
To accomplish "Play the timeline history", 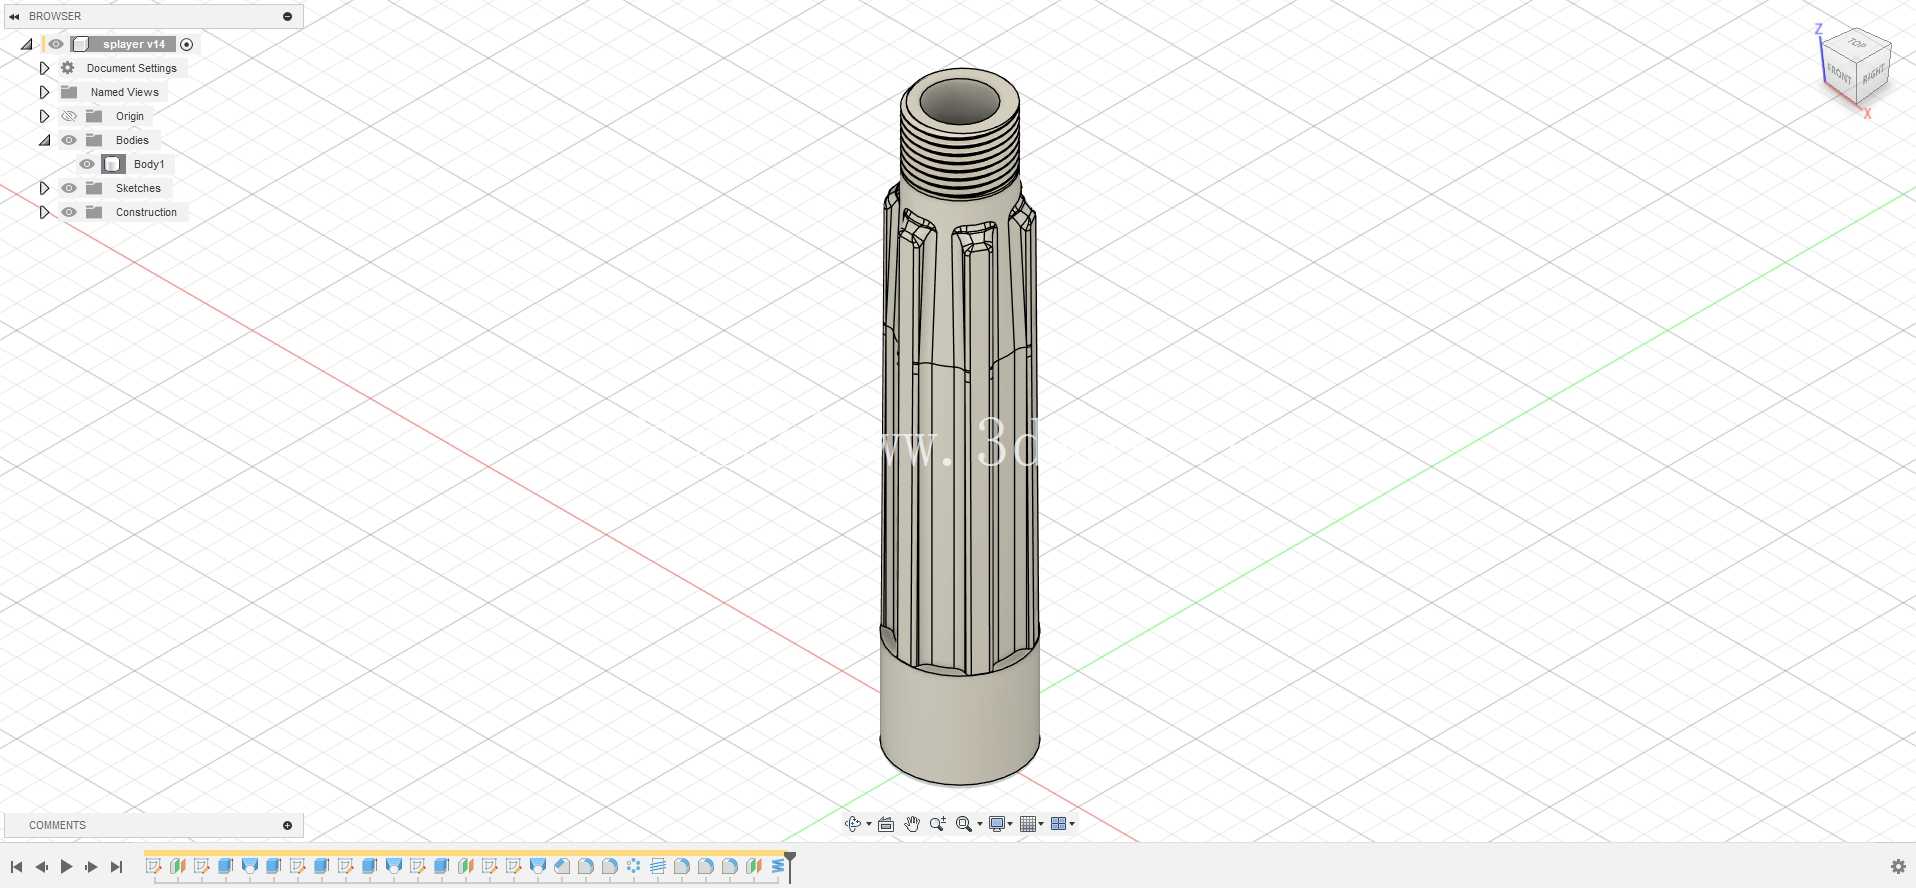I will (x=66, y=867).
